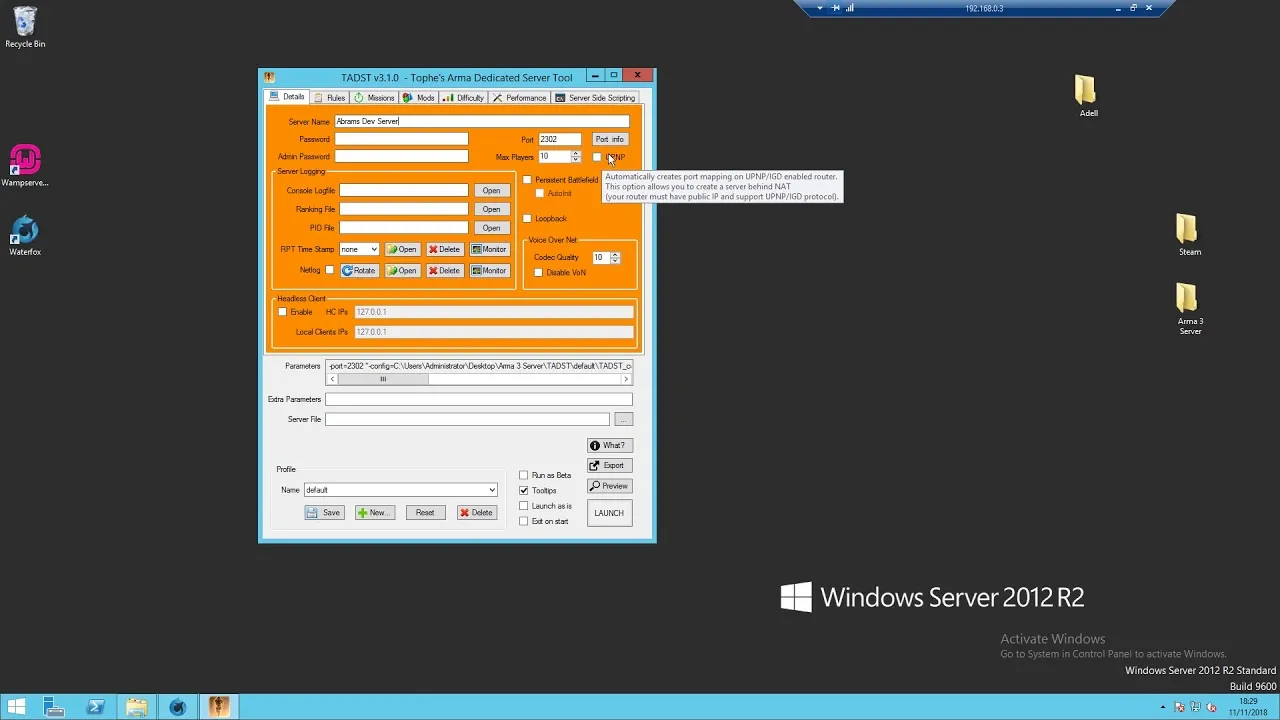Expand the profile Name dropdown
The image size is (1280, 720).
click(x=491, y=490)
